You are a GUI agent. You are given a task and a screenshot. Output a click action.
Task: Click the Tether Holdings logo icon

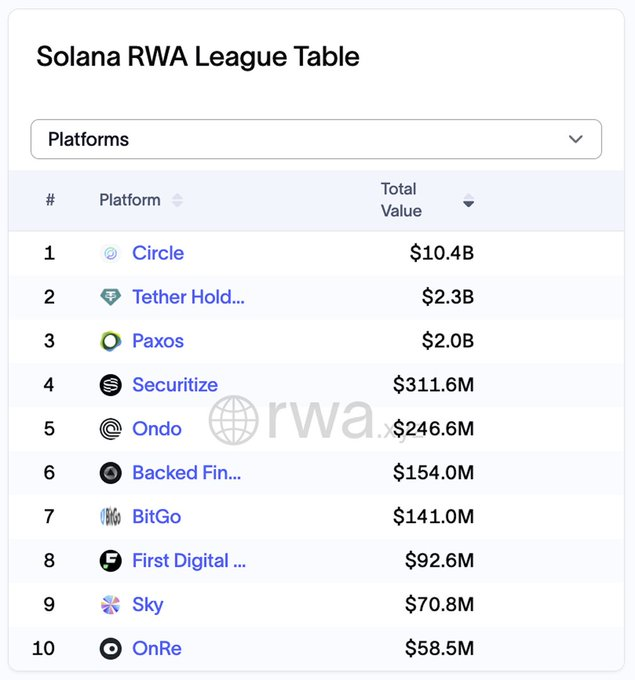coord(110,297)
